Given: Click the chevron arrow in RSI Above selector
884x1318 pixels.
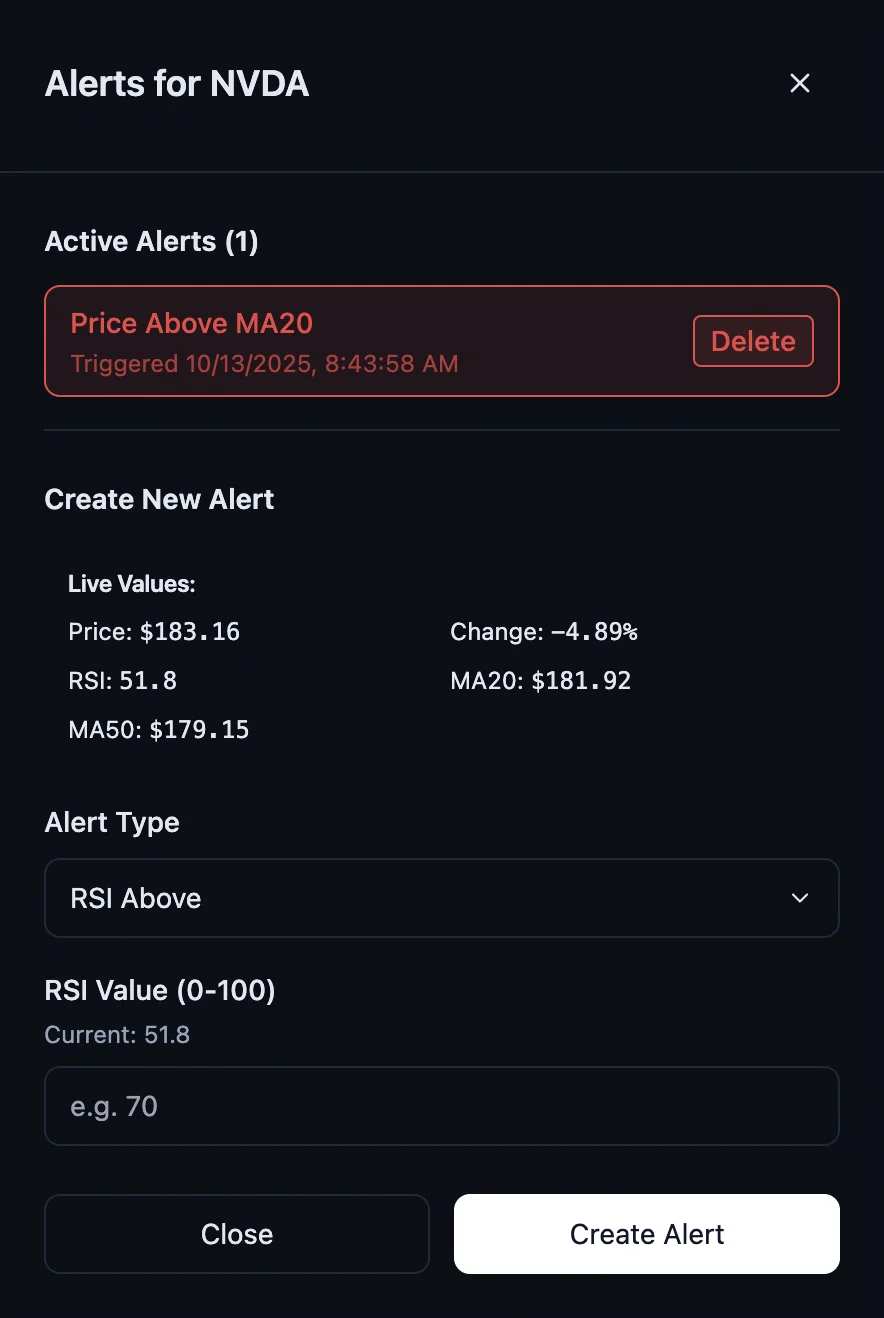Looking at the screenshot, I should coord(800,898).
